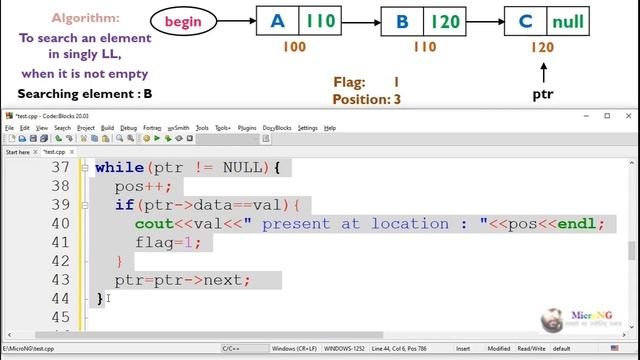Click the 'pos++;' code line
This screenshot has height=360, width=640.
(143, 187)
